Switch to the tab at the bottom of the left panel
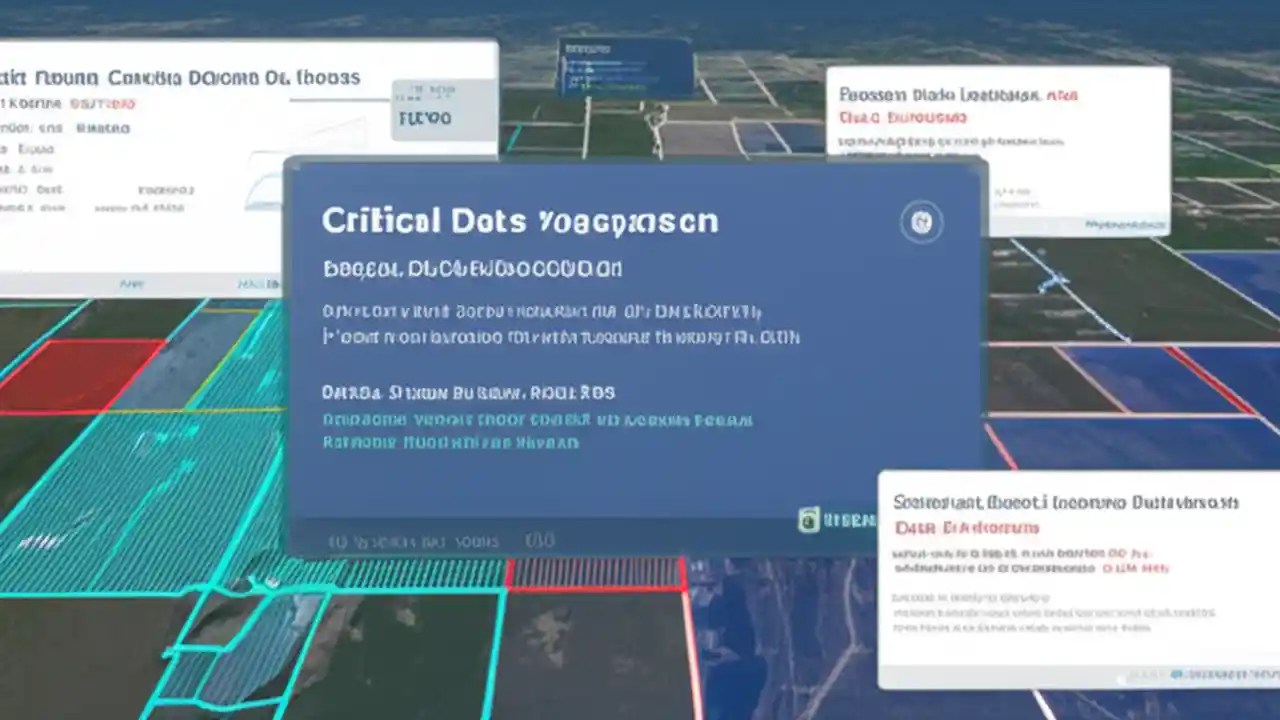1280x720 pixels. [130, 283]
